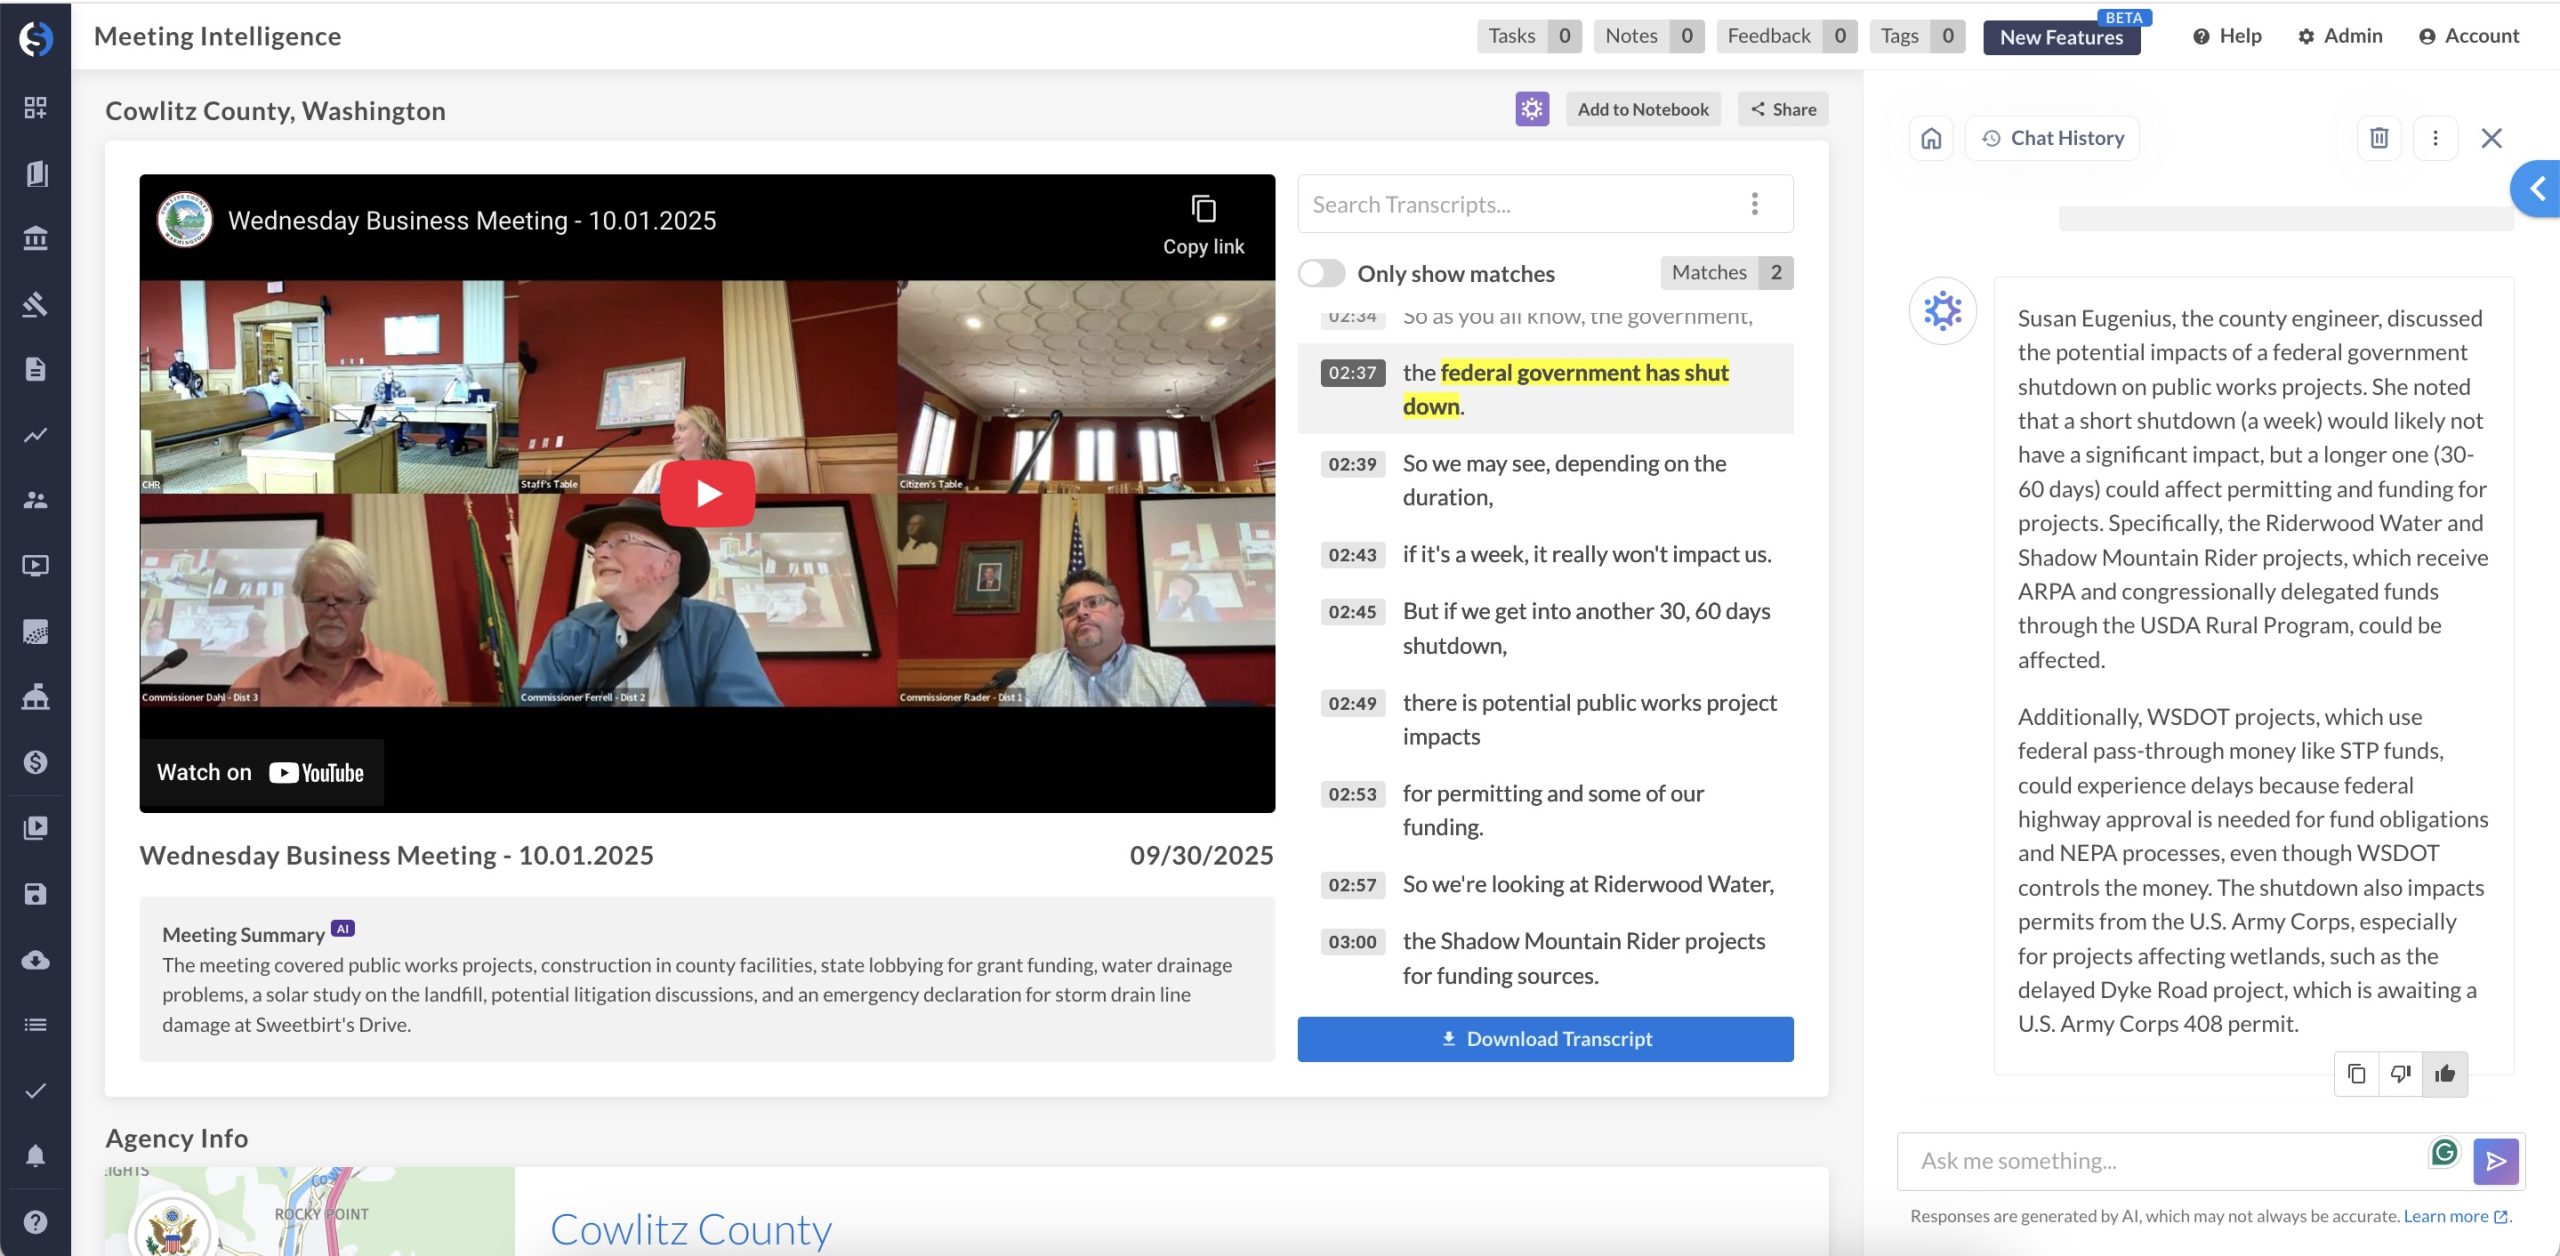Send message with purple arrow button

tap(2495, 1161)
